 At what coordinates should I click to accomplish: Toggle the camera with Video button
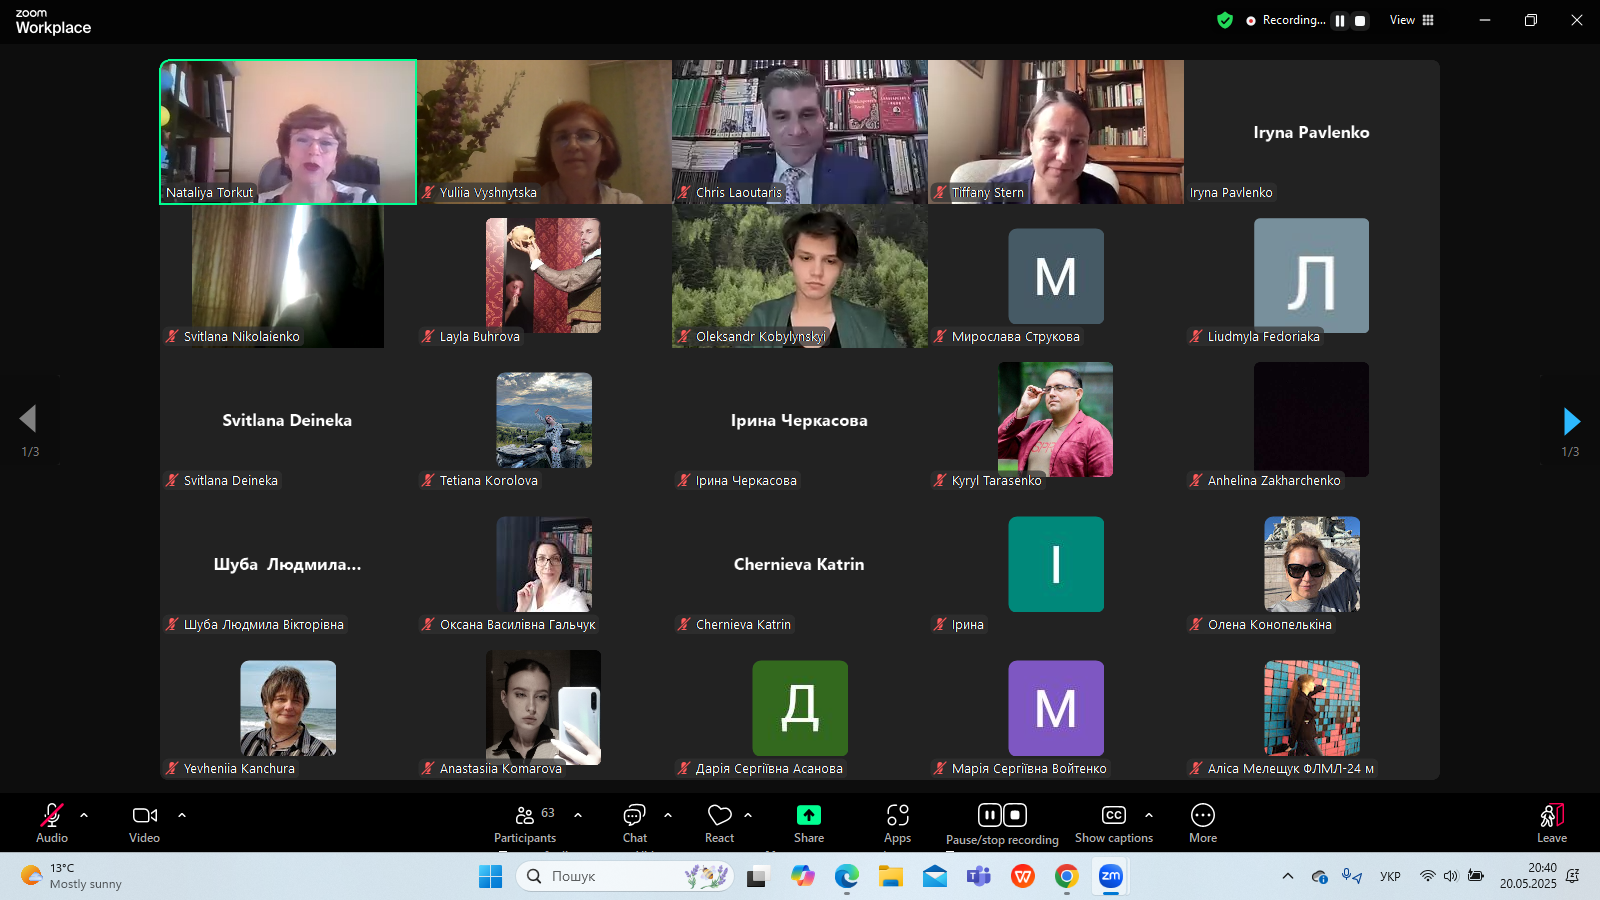pyautogui.click(x=145, y=823)
